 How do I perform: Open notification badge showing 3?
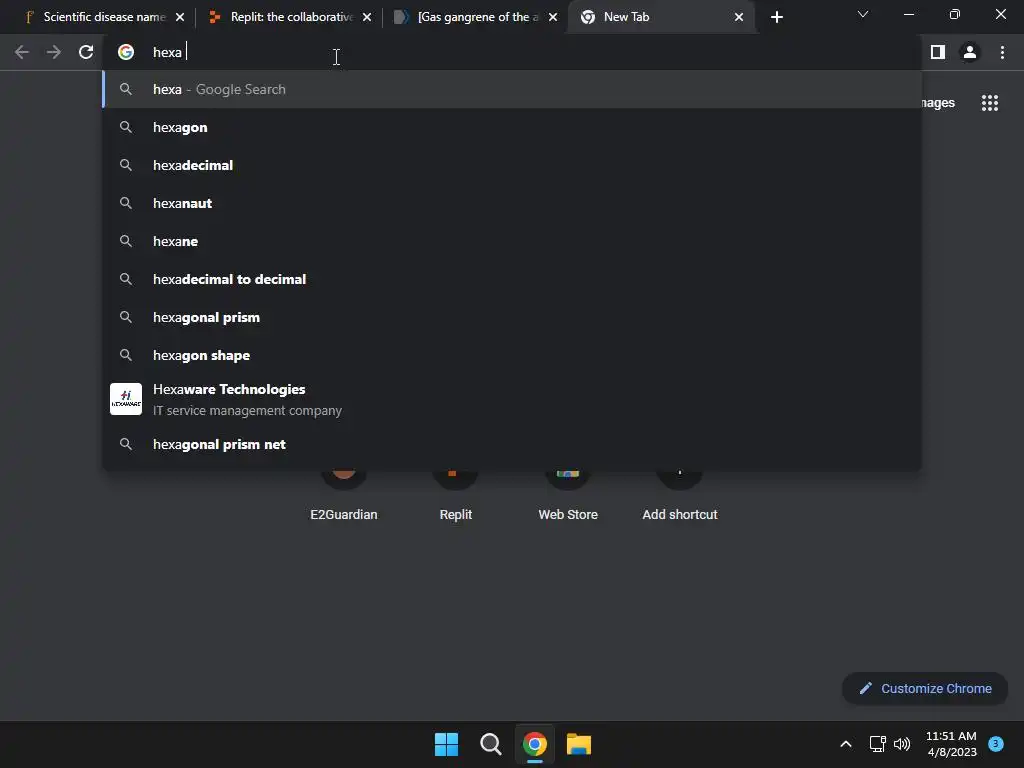coord(996,743)
